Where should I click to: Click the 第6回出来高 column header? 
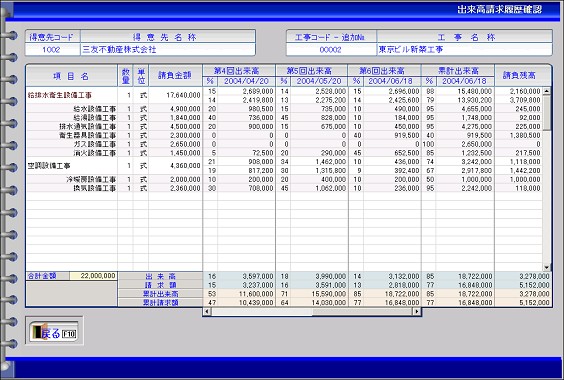tap(384, 71)
